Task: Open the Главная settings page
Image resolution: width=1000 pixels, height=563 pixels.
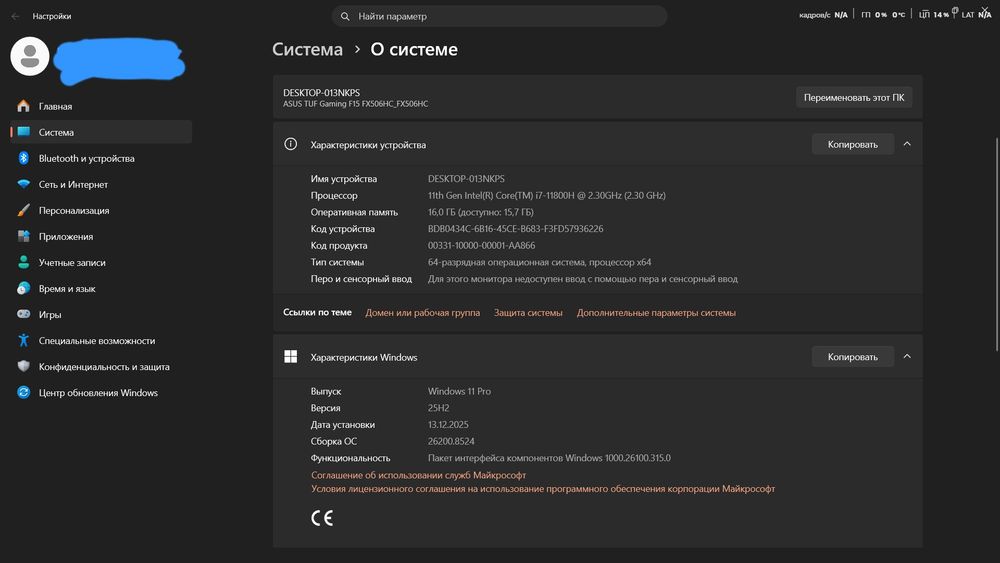Action: click(x=101, y=106)
